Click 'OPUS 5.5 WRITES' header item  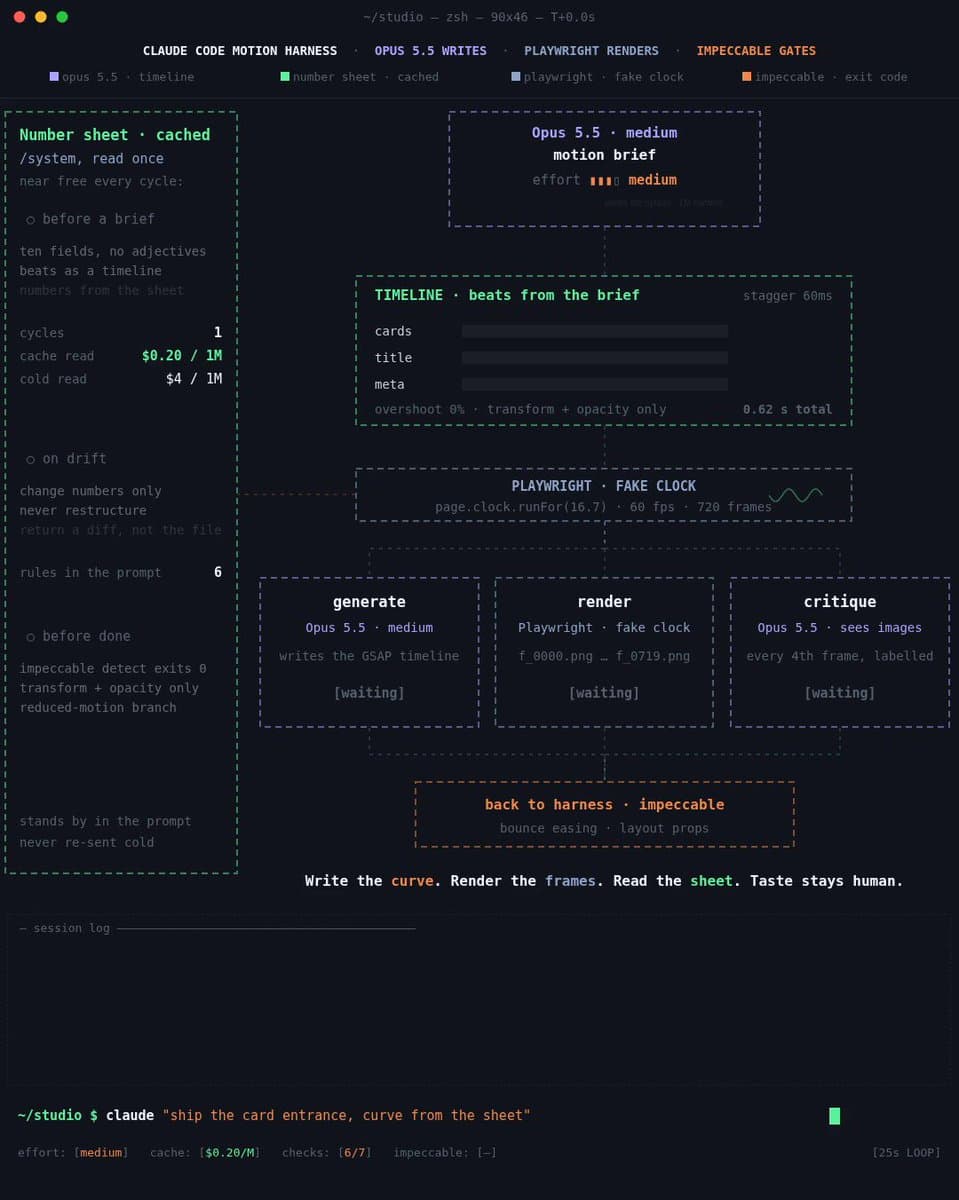tap(431, 50)
